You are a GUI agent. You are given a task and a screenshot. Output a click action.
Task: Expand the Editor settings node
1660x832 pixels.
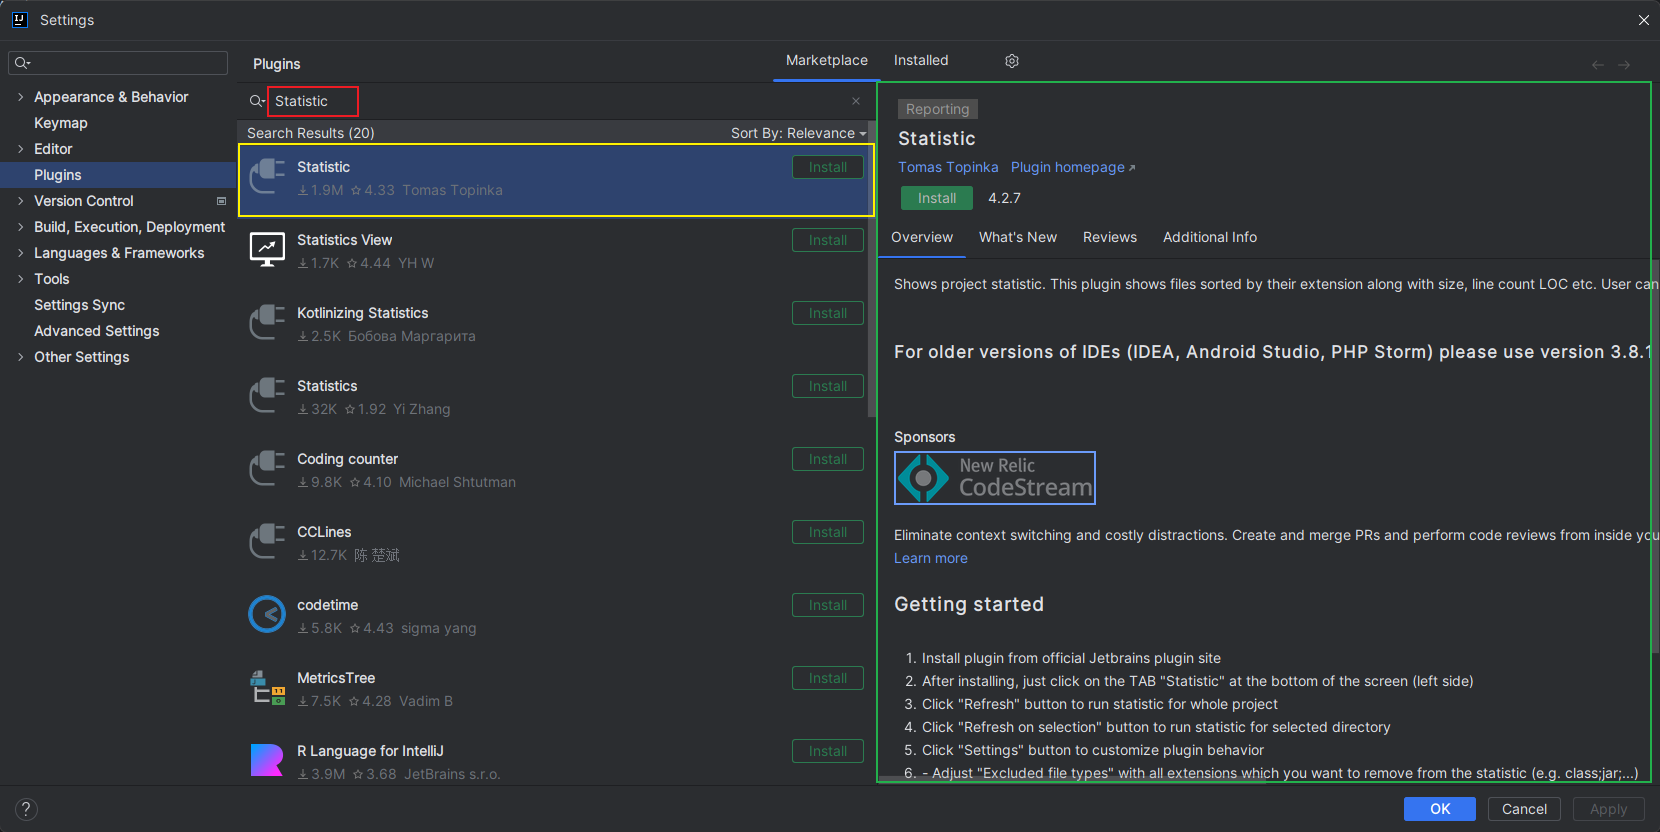20,149
